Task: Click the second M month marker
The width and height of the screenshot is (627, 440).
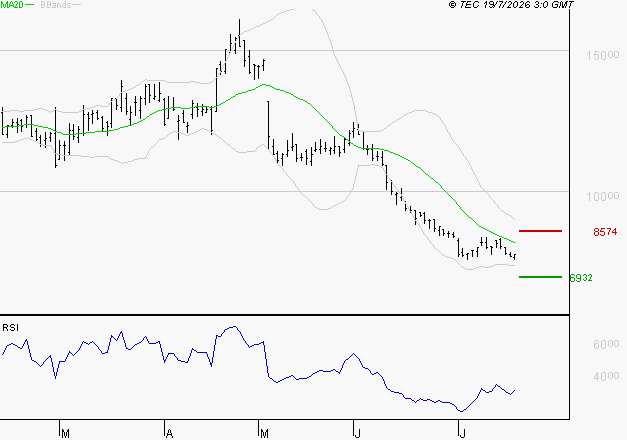Action: click(264, 434)
